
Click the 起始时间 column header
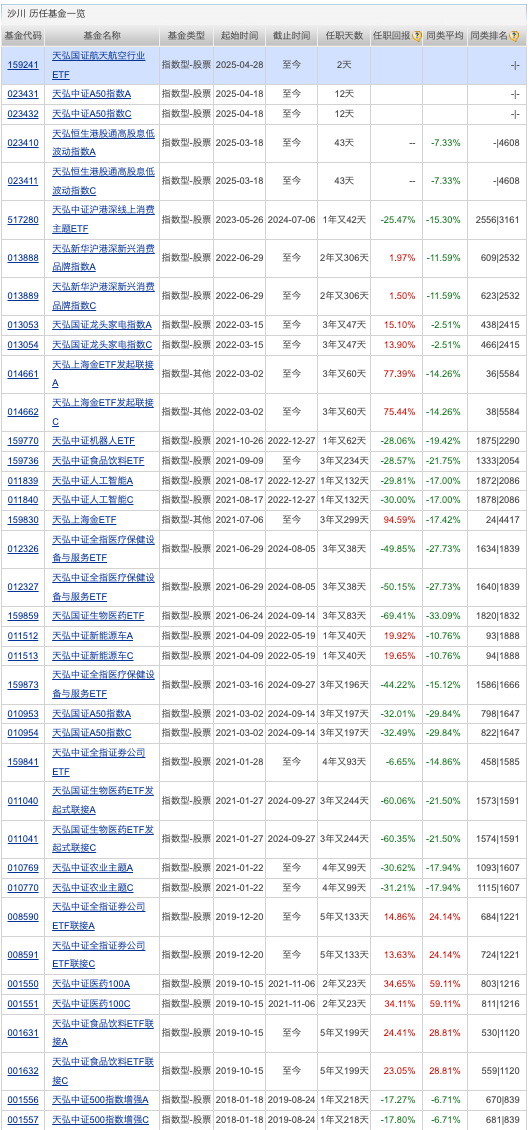coord(239,35)
